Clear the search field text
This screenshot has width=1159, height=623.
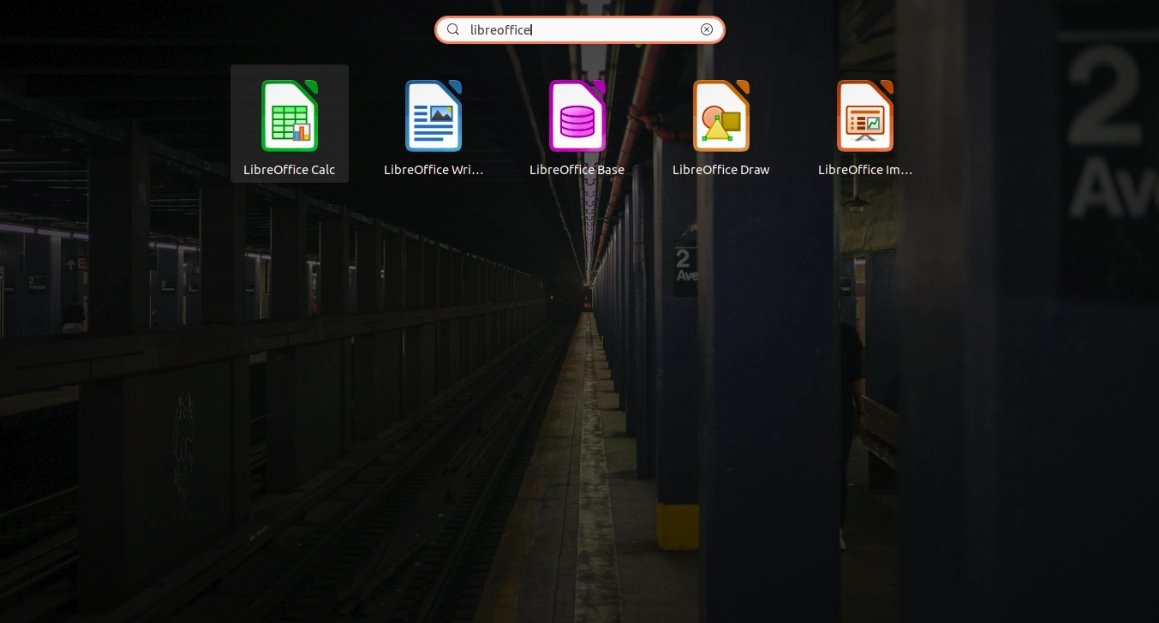[707, 30]
